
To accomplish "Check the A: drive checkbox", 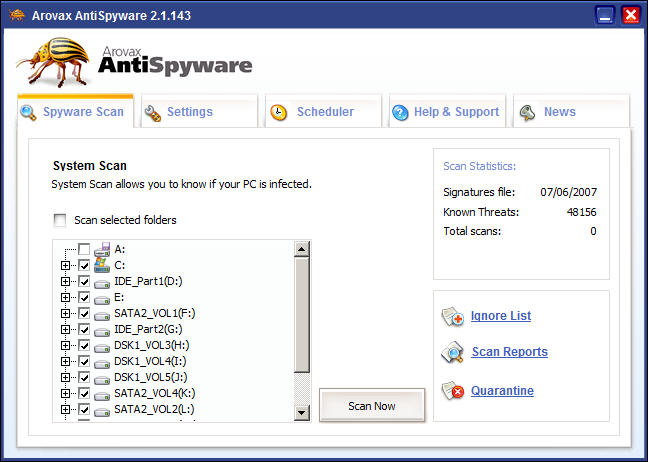I will (84, 249).
